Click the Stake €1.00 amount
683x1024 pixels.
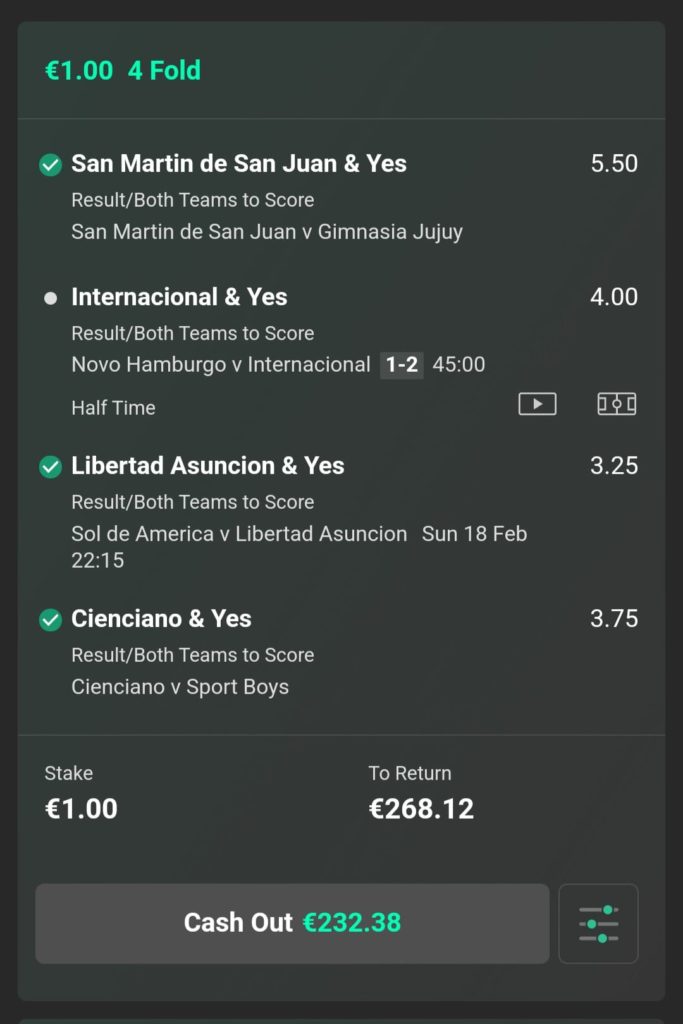tap(81, 808)
